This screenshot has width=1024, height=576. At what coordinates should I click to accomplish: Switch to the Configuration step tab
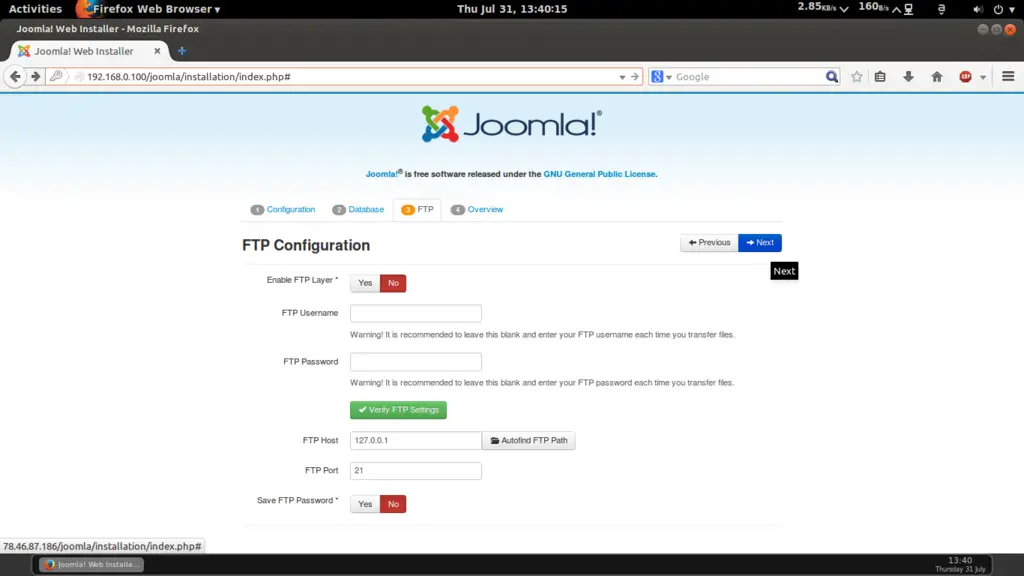click(283, 210)
